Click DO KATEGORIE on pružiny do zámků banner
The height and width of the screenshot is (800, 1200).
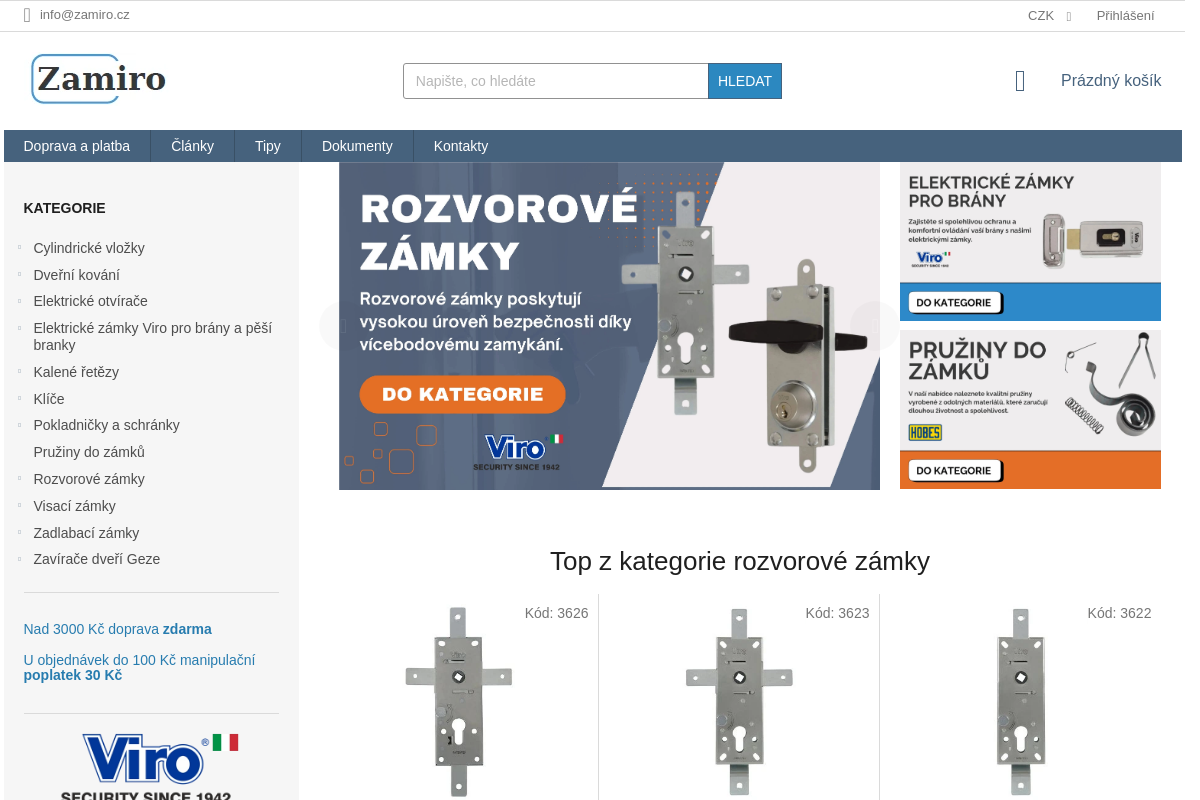point(954,470)
